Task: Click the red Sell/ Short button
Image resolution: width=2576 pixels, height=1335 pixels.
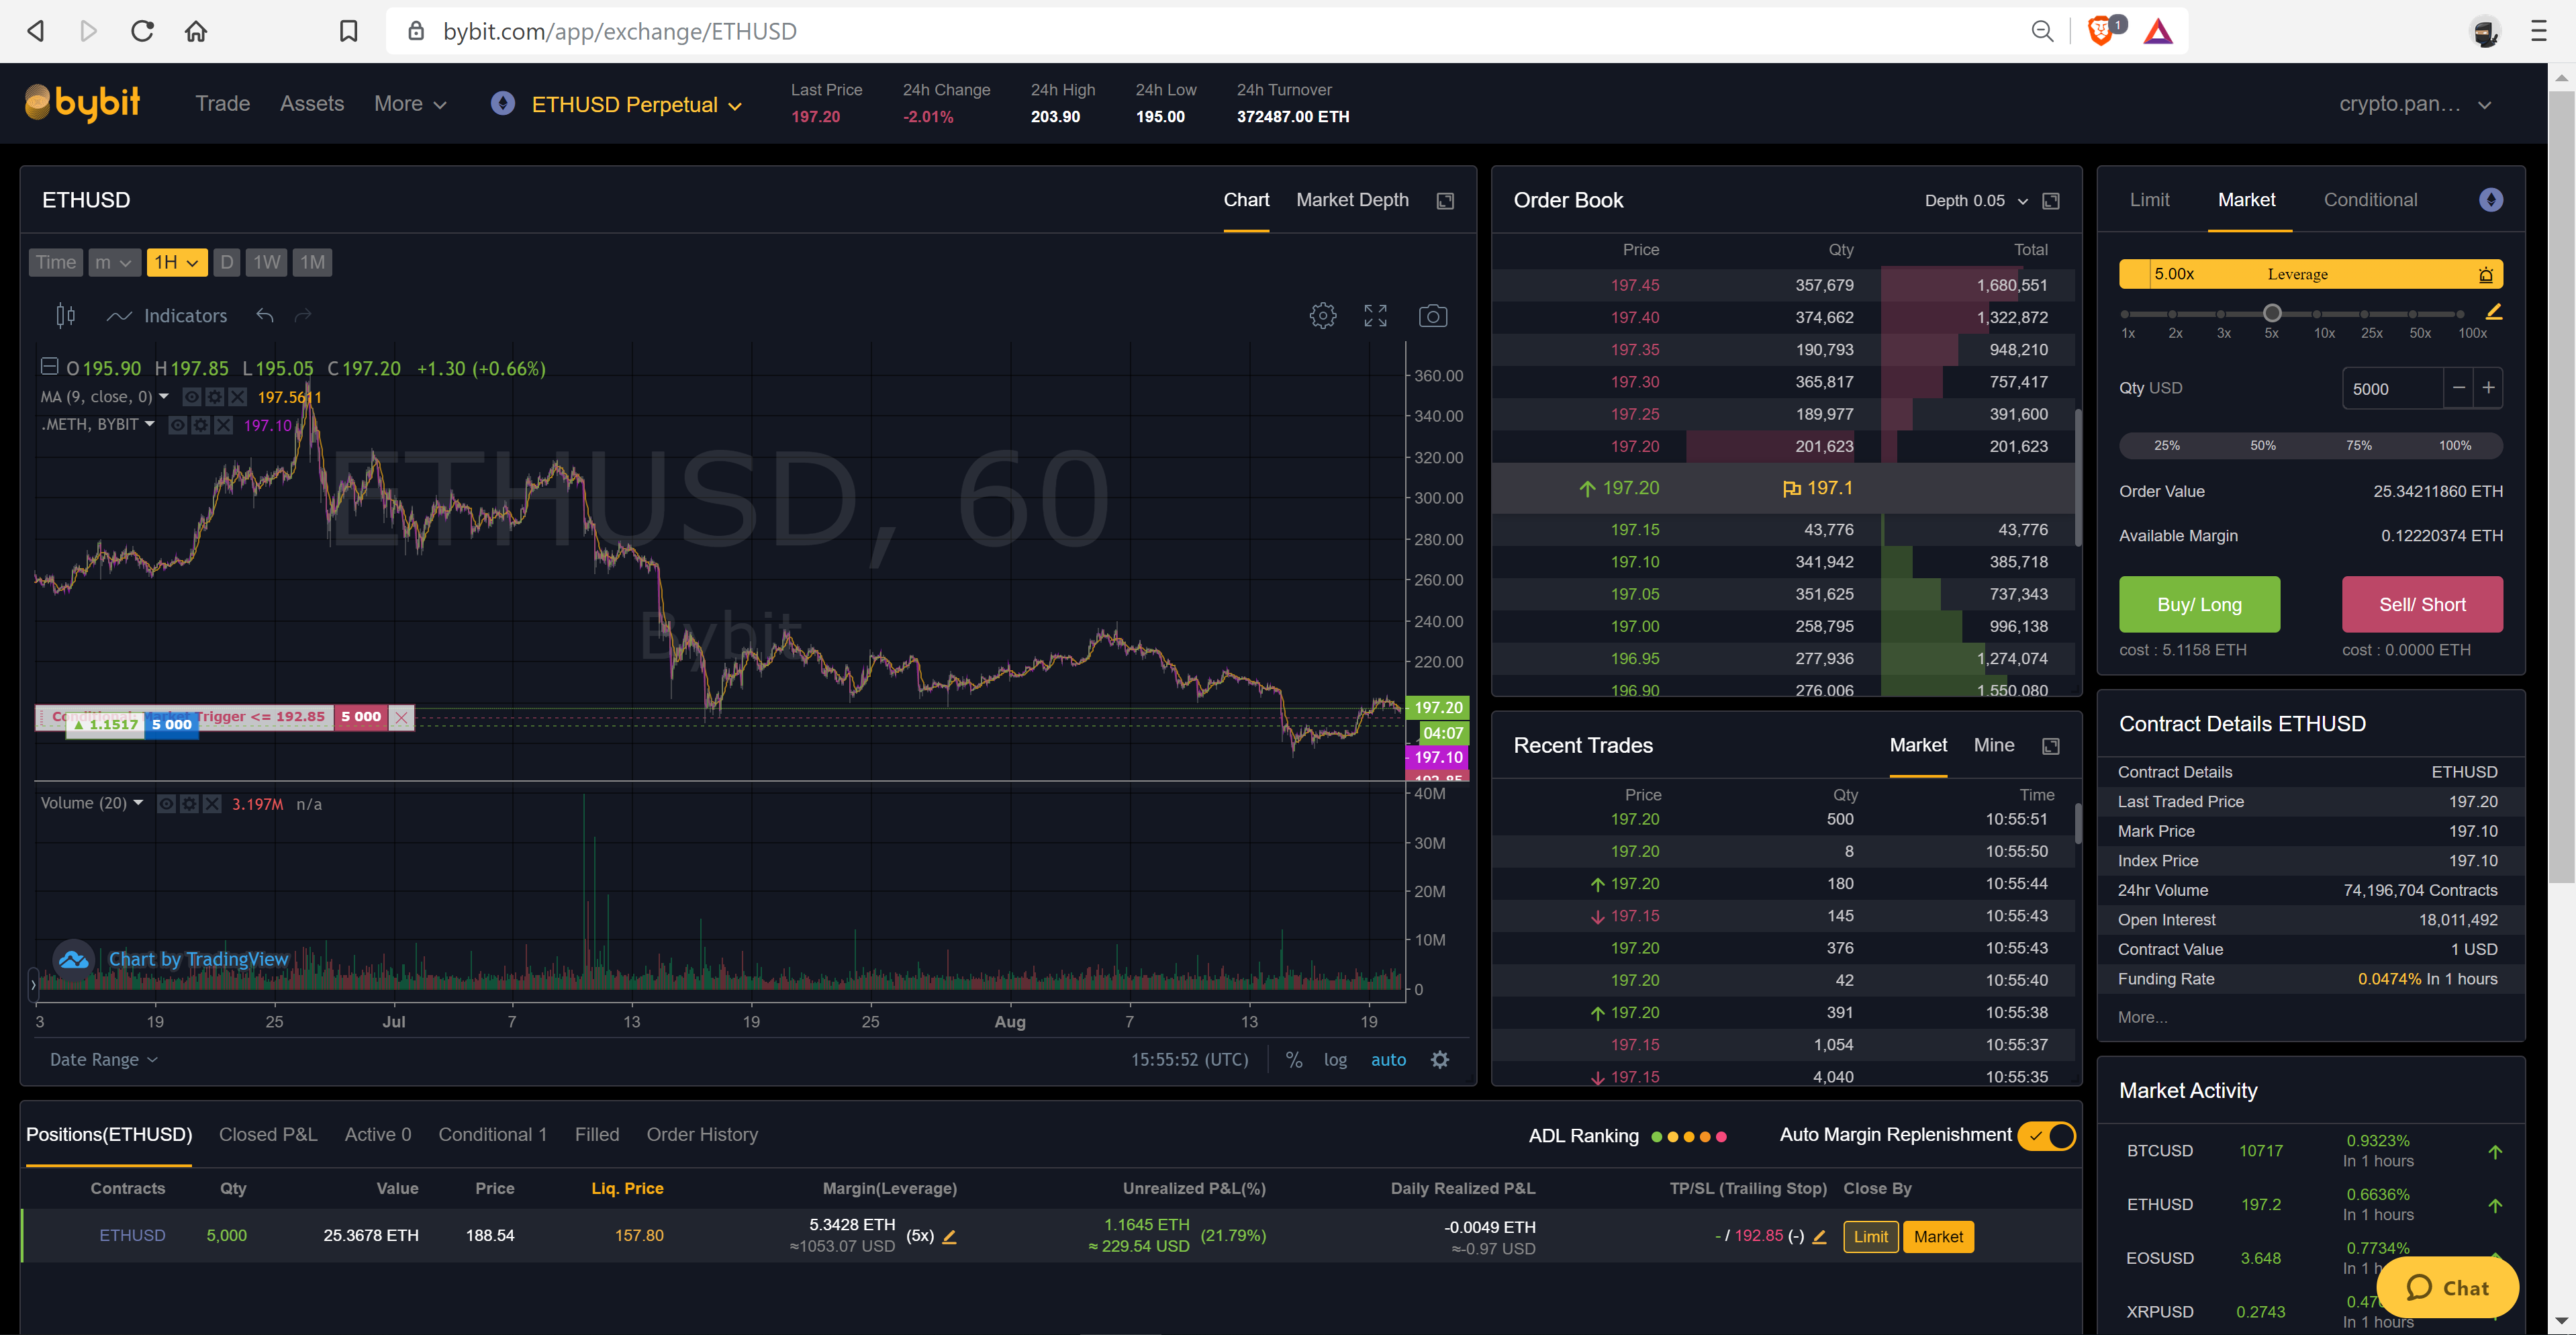Action: pos(2422,604)
